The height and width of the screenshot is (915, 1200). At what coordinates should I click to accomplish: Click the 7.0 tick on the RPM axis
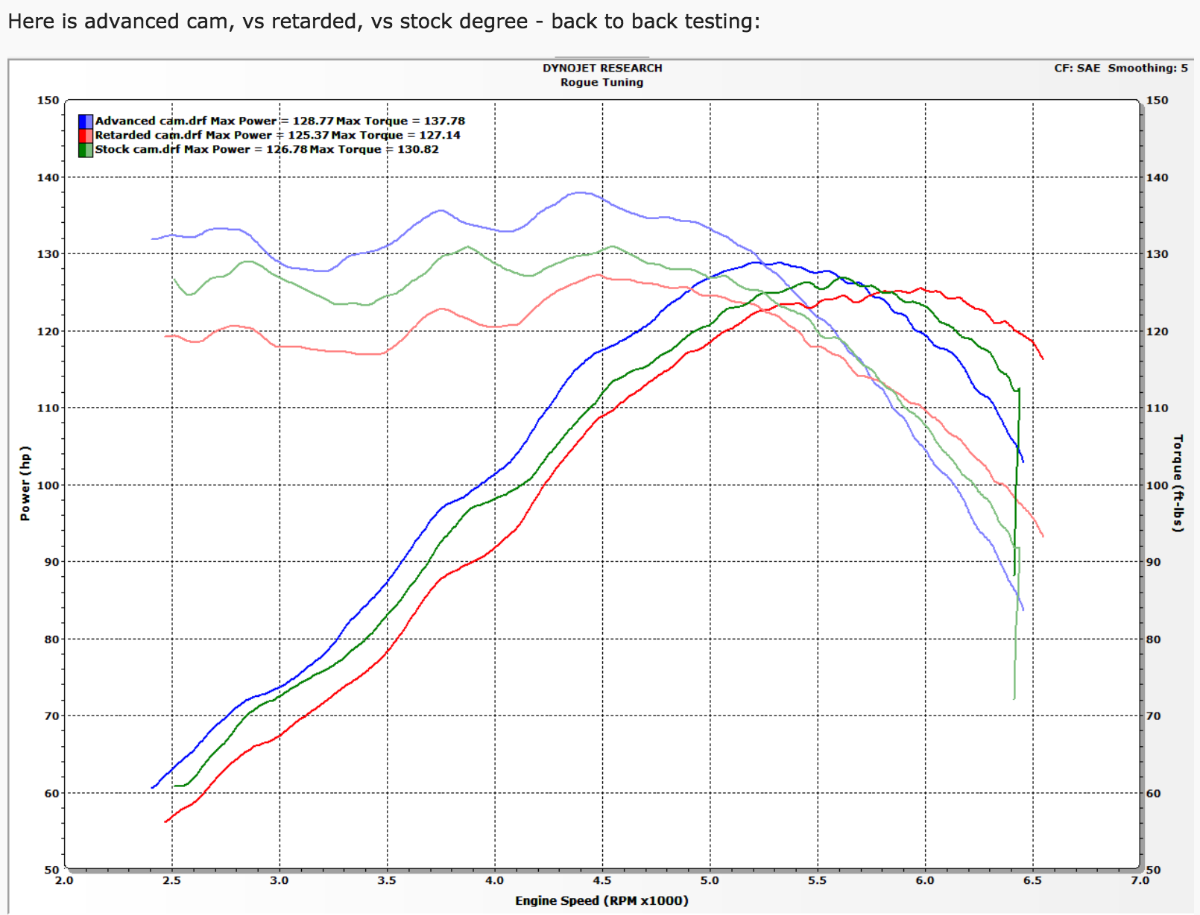(1139, 882)
